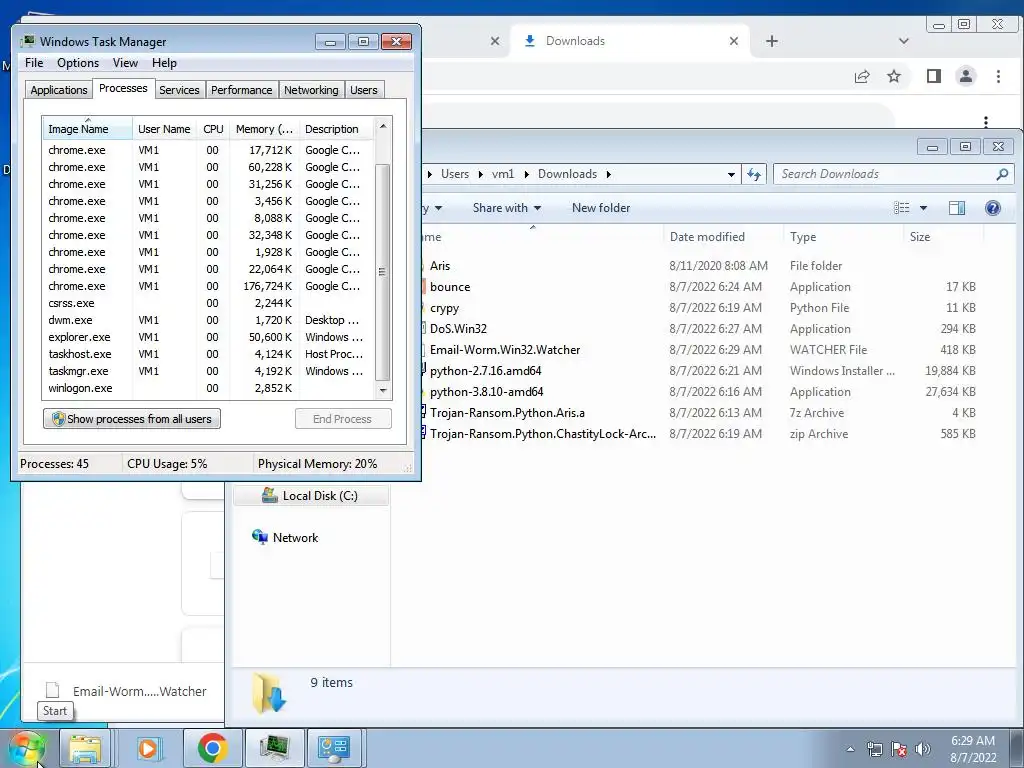Toggle Chrome's side panel icon

coord(934,76)
